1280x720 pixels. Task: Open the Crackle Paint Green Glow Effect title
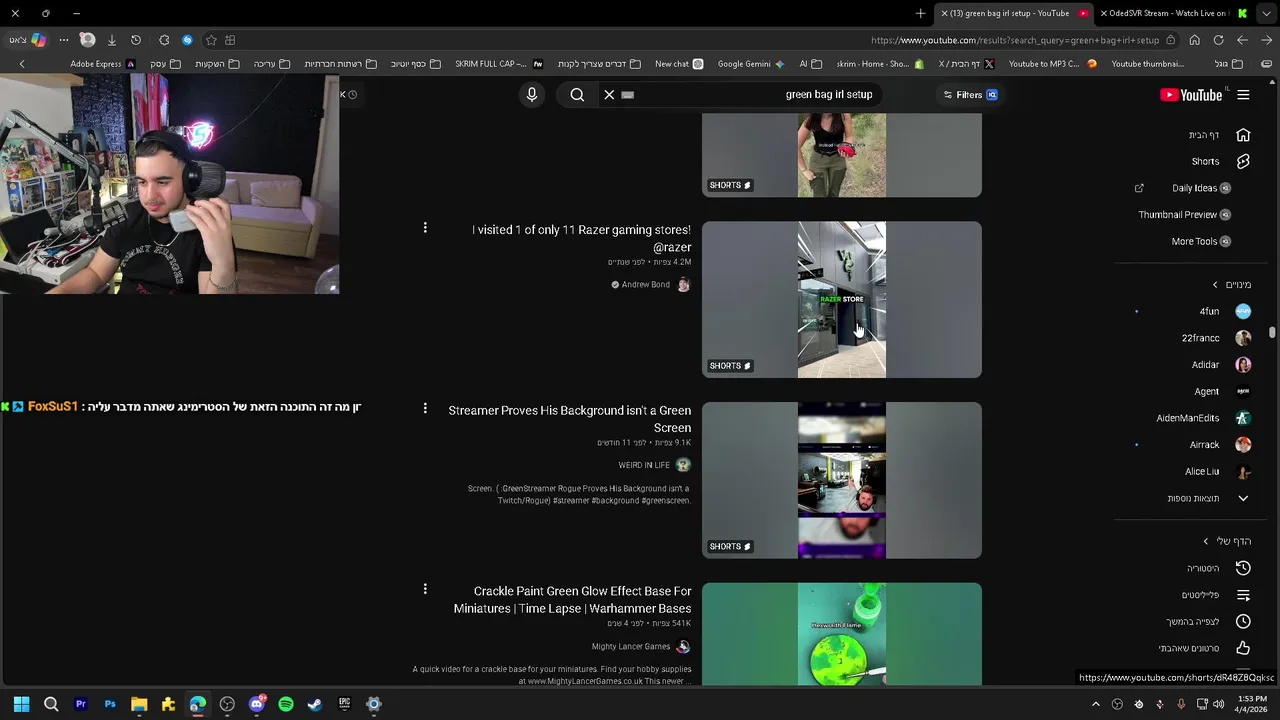(572, 600)
